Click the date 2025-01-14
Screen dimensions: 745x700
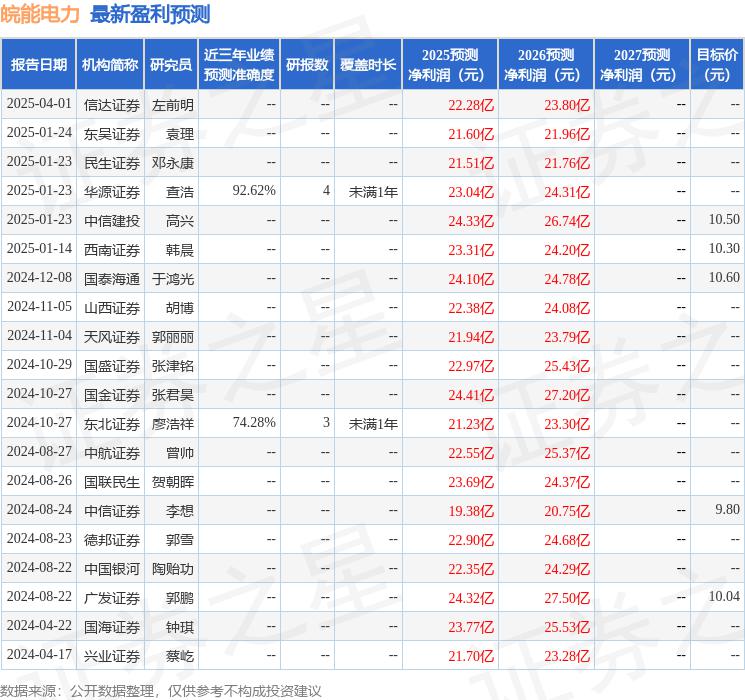(x=39, y=249)
